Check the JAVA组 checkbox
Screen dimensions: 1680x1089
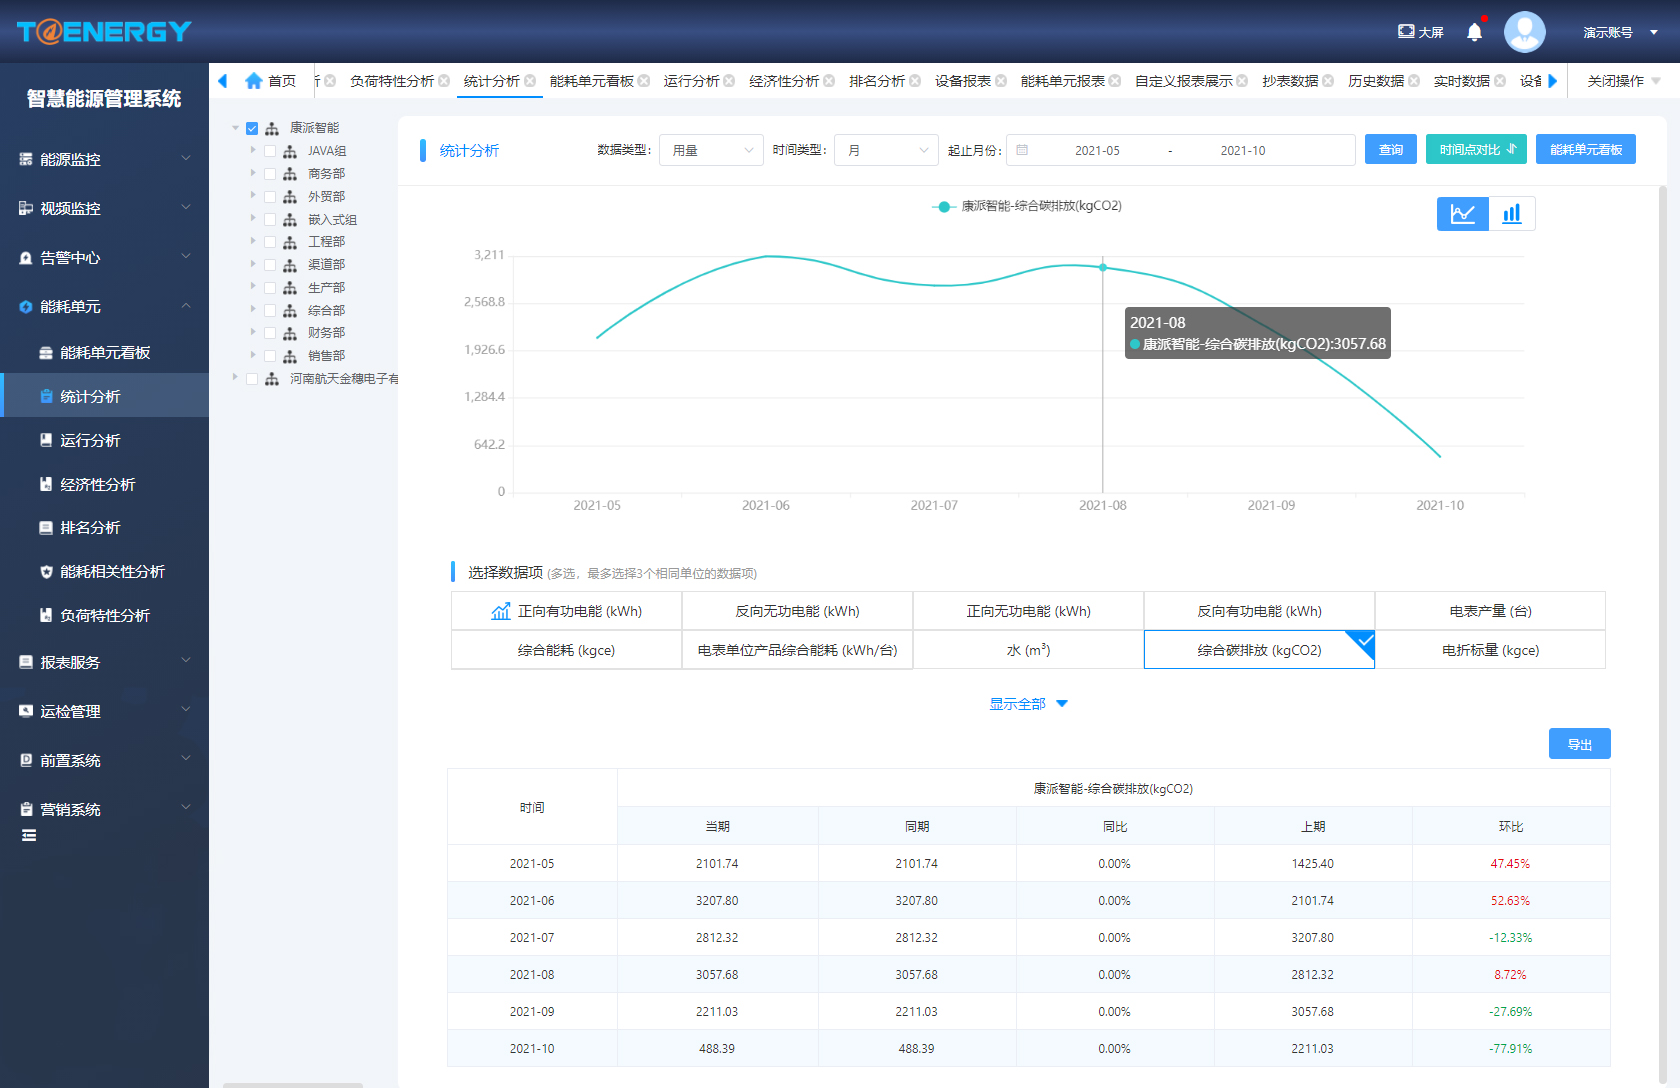click(x=270, y=152)
